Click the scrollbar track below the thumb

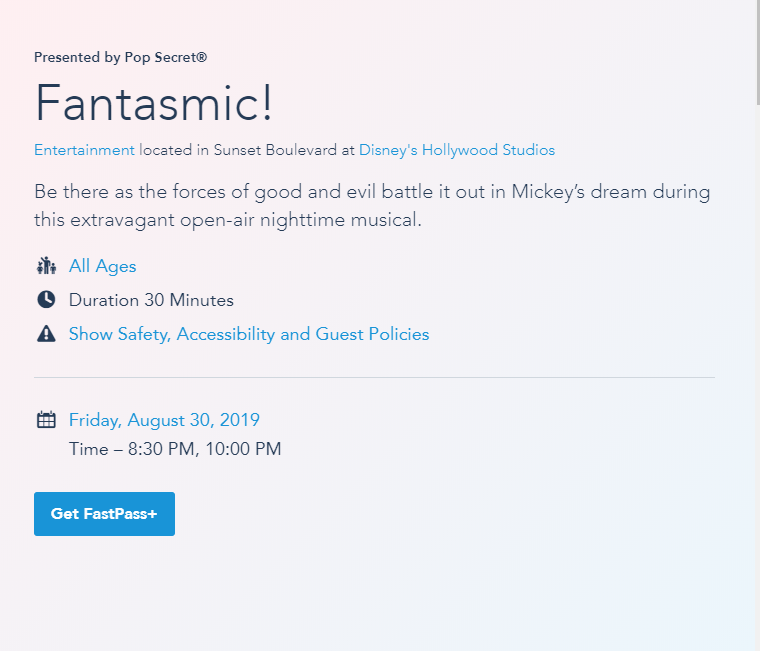tap(755, 400)
